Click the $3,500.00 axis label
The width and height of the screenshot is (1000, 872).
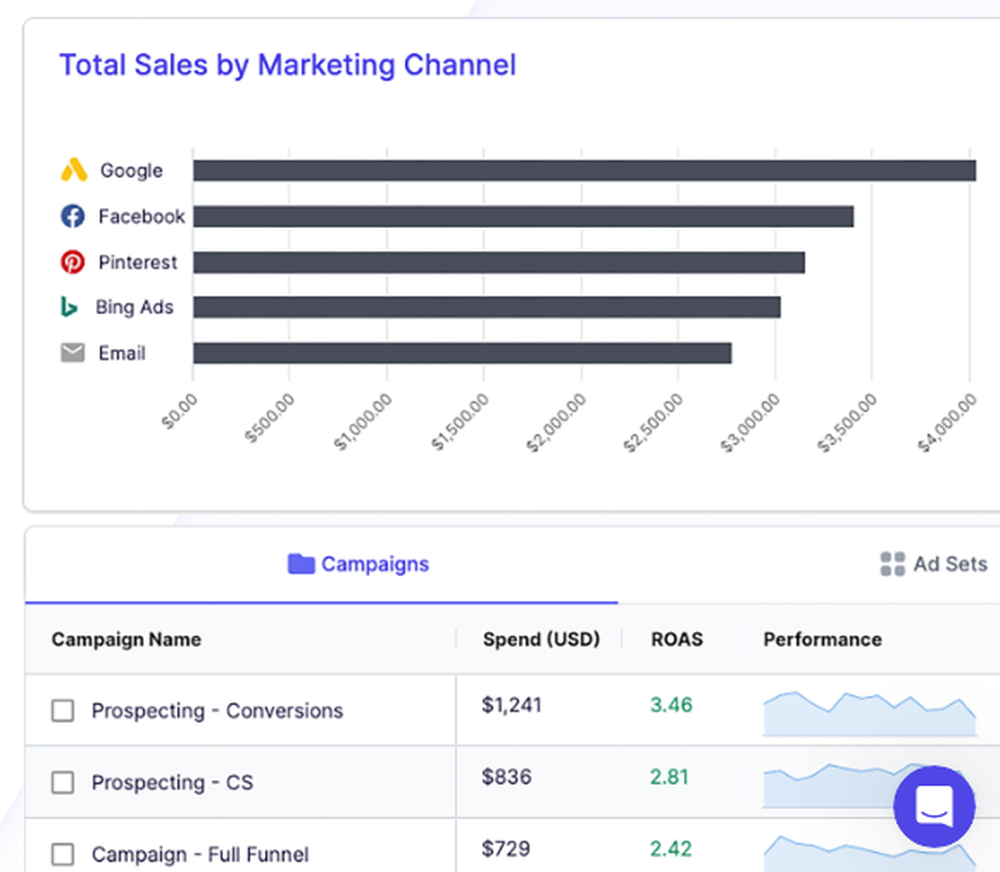pyautogui.click(x=848, y=422)
